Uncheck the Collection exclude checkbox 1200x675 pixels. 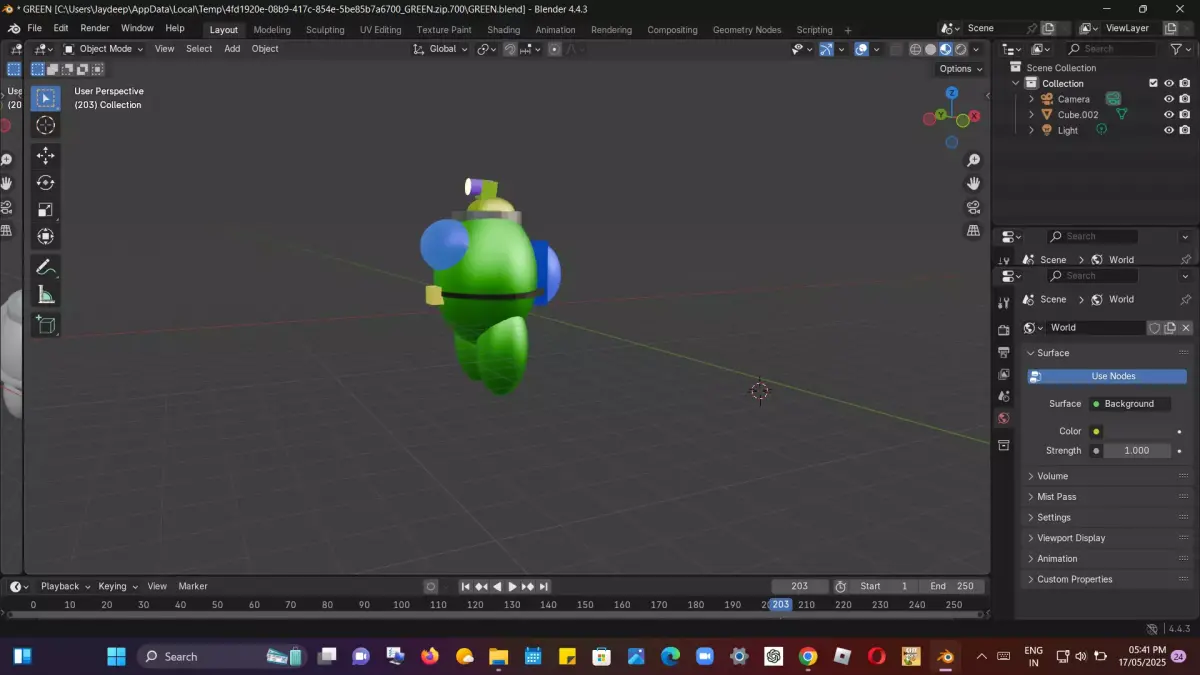[1153, 84]
